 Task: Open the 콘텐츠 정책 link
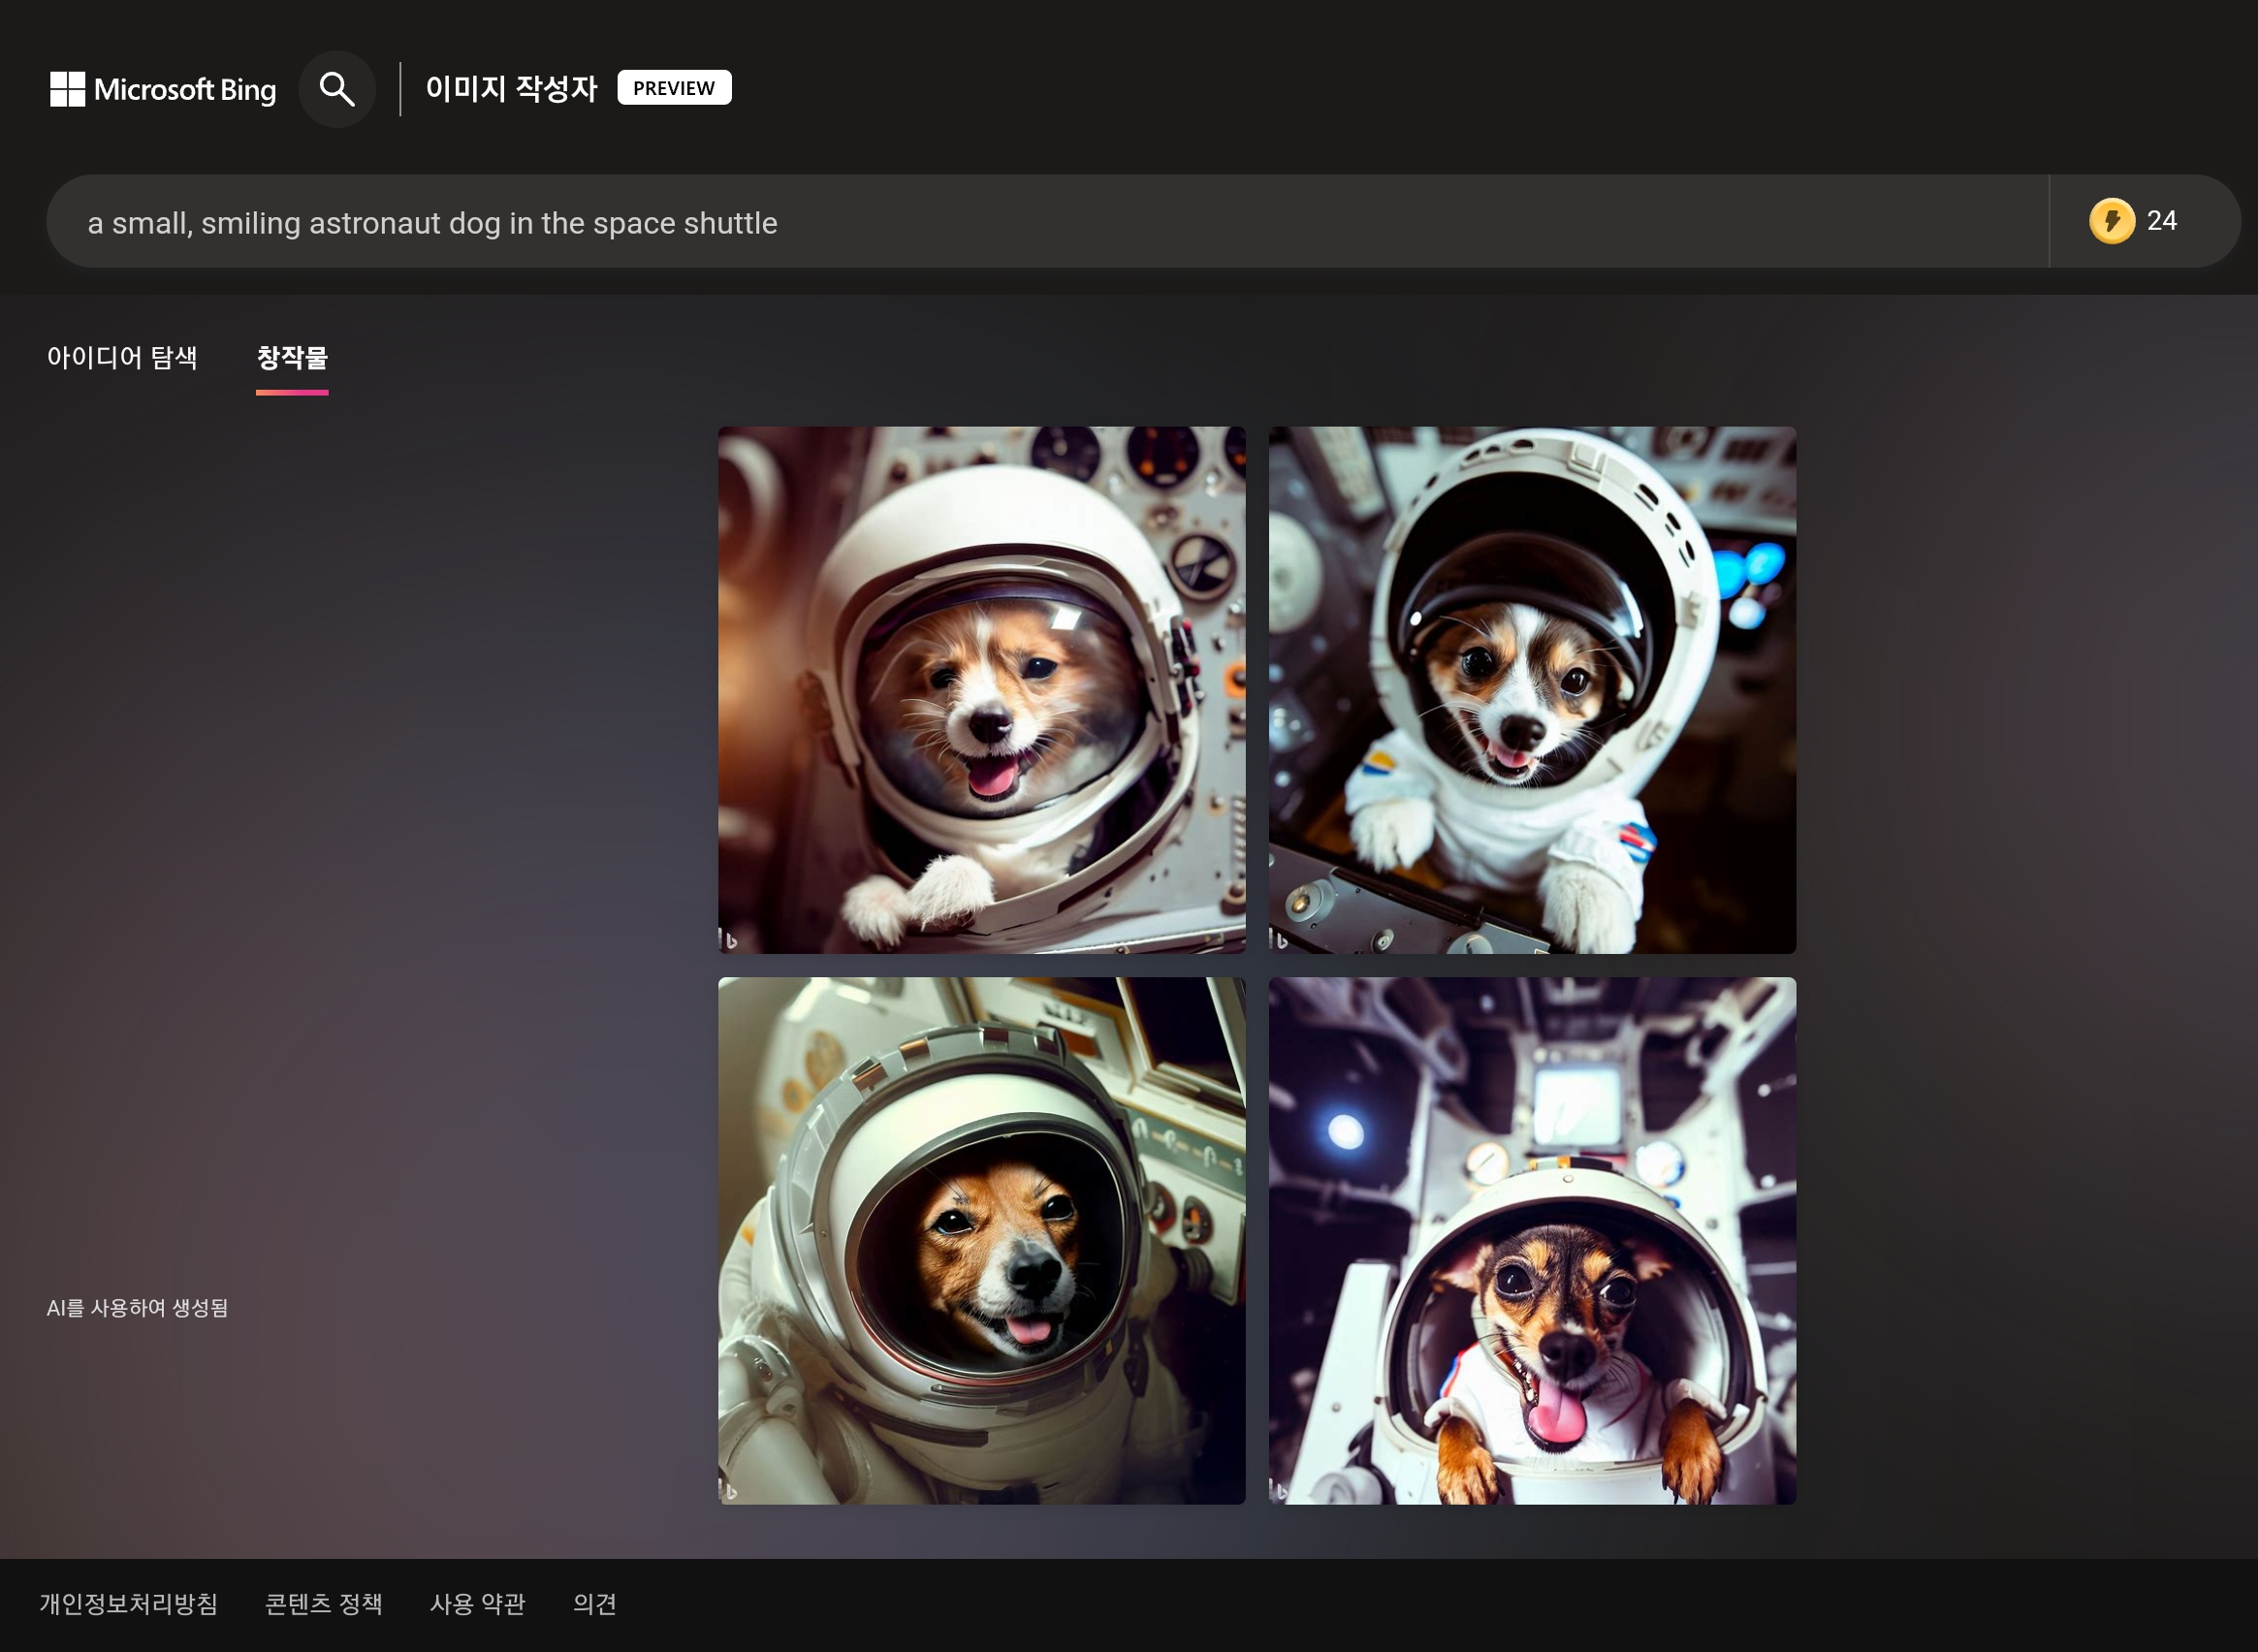coord(324,1604)
